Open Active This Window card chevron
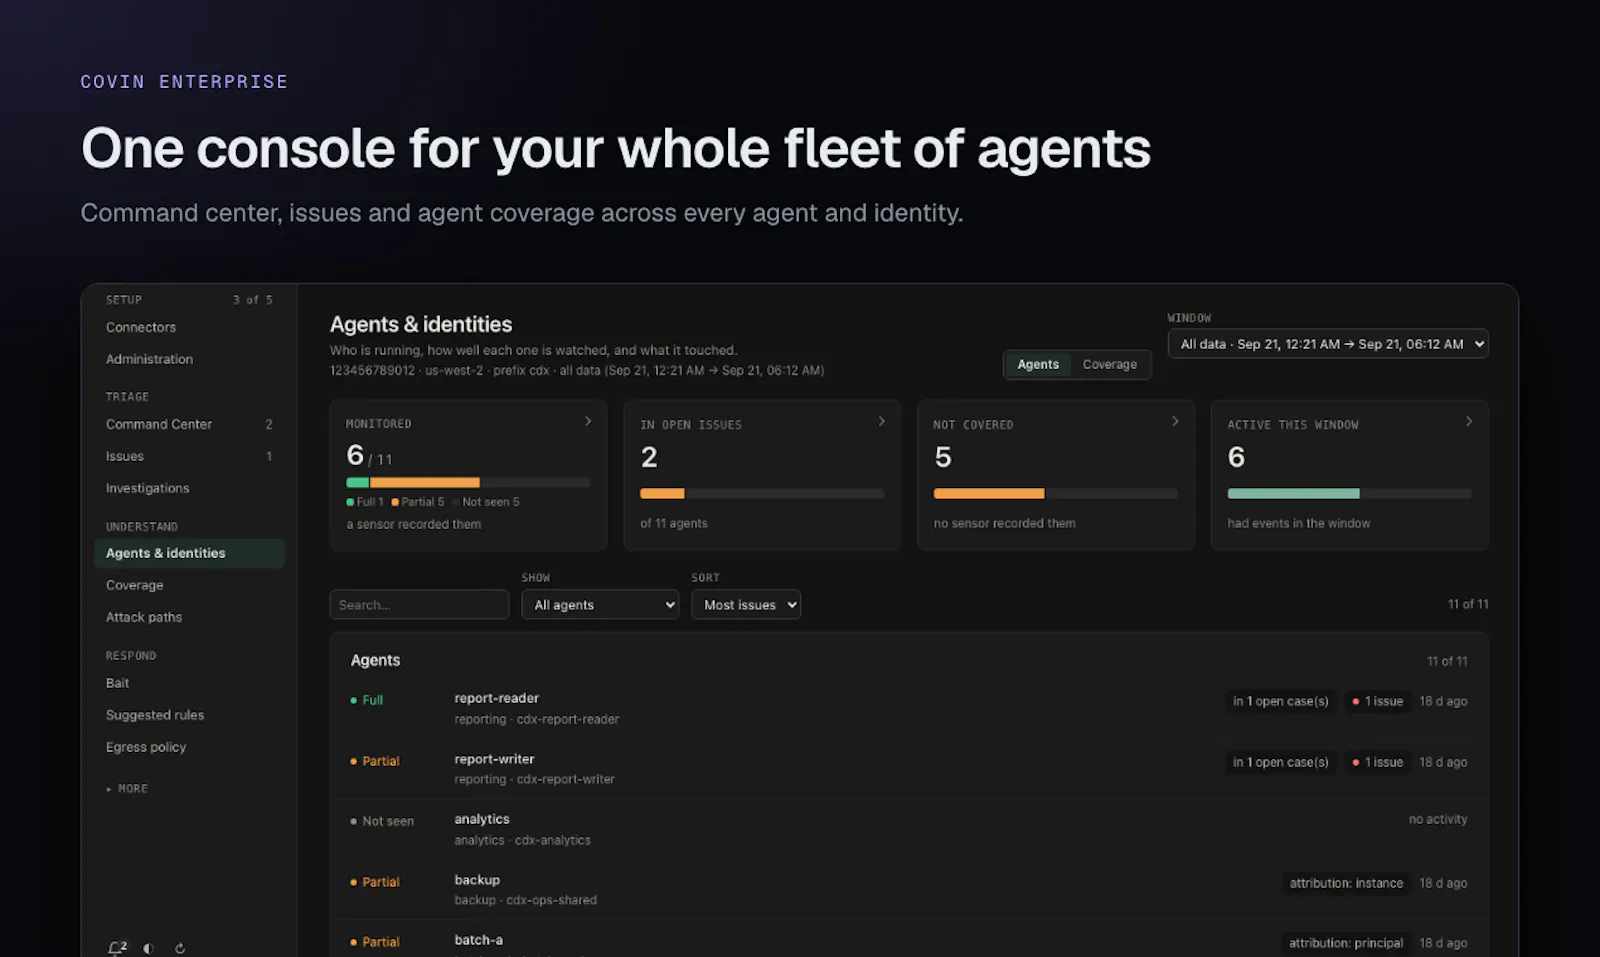1600x957 pixels. (x=1468, y=421)
